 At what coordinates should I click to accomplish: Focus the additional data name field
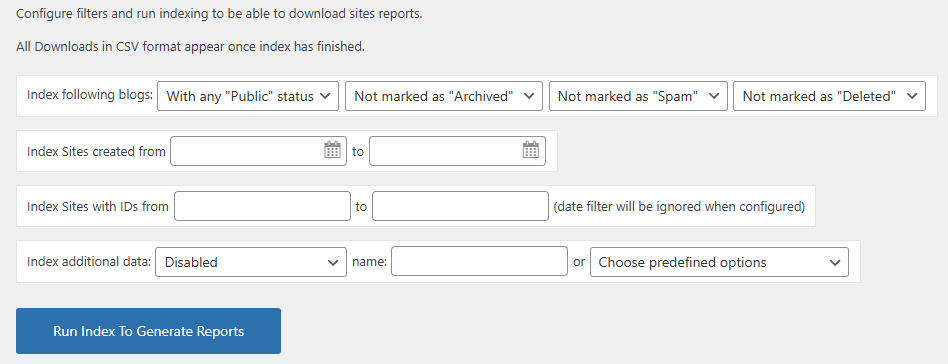479,261
